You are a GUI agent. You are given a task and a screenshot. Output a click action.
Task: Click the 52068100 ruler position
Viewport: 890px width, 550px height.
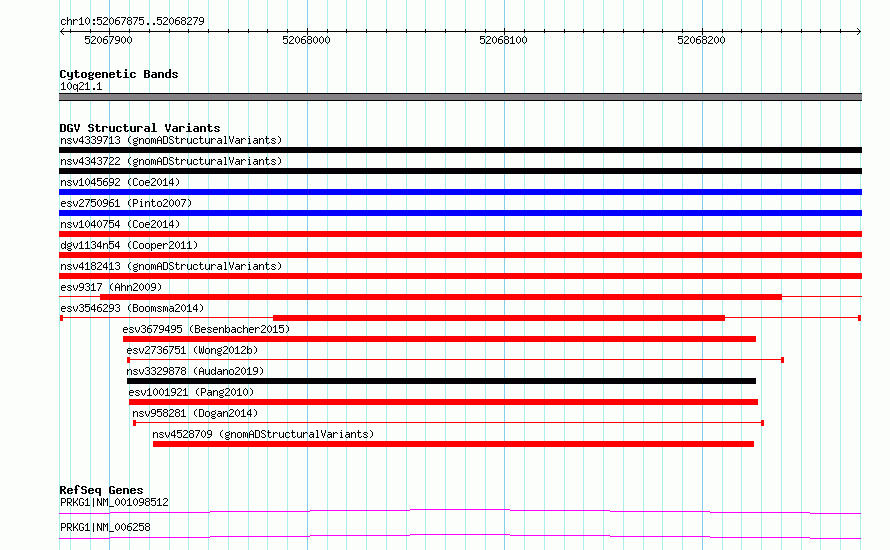pyautogui.click(x=503, y=40)
